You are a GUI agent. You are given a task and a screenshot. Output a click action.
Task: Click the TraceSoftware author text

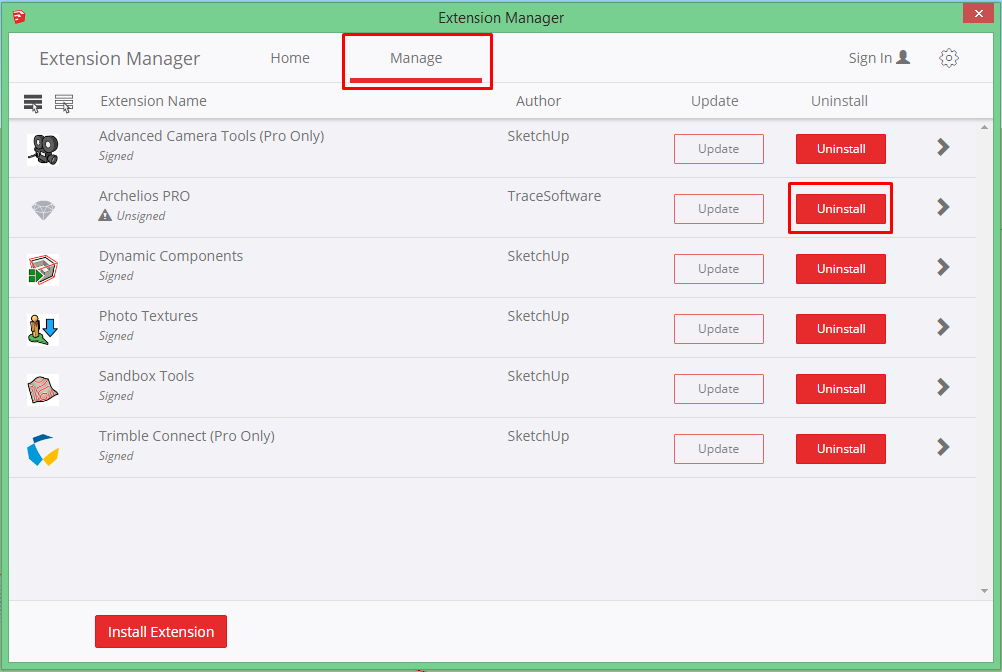click(554, 196)
